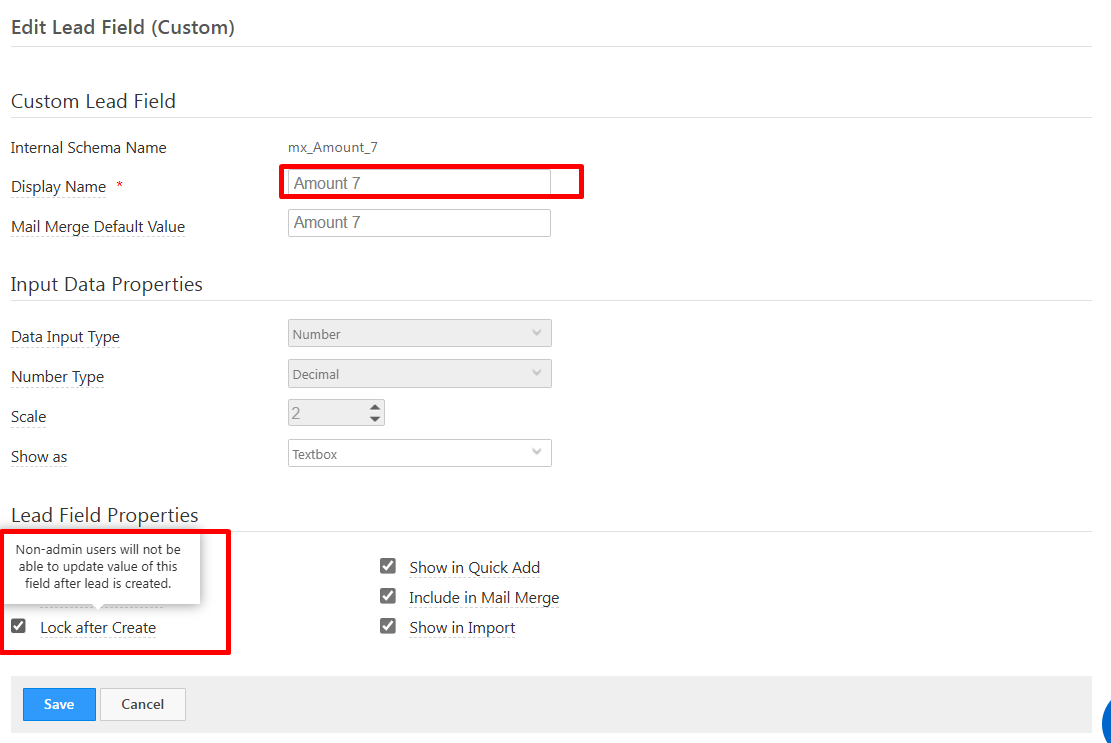Click the Scale help label
The width and height of the screenshot is (1111, 743).
pos(28,417)
